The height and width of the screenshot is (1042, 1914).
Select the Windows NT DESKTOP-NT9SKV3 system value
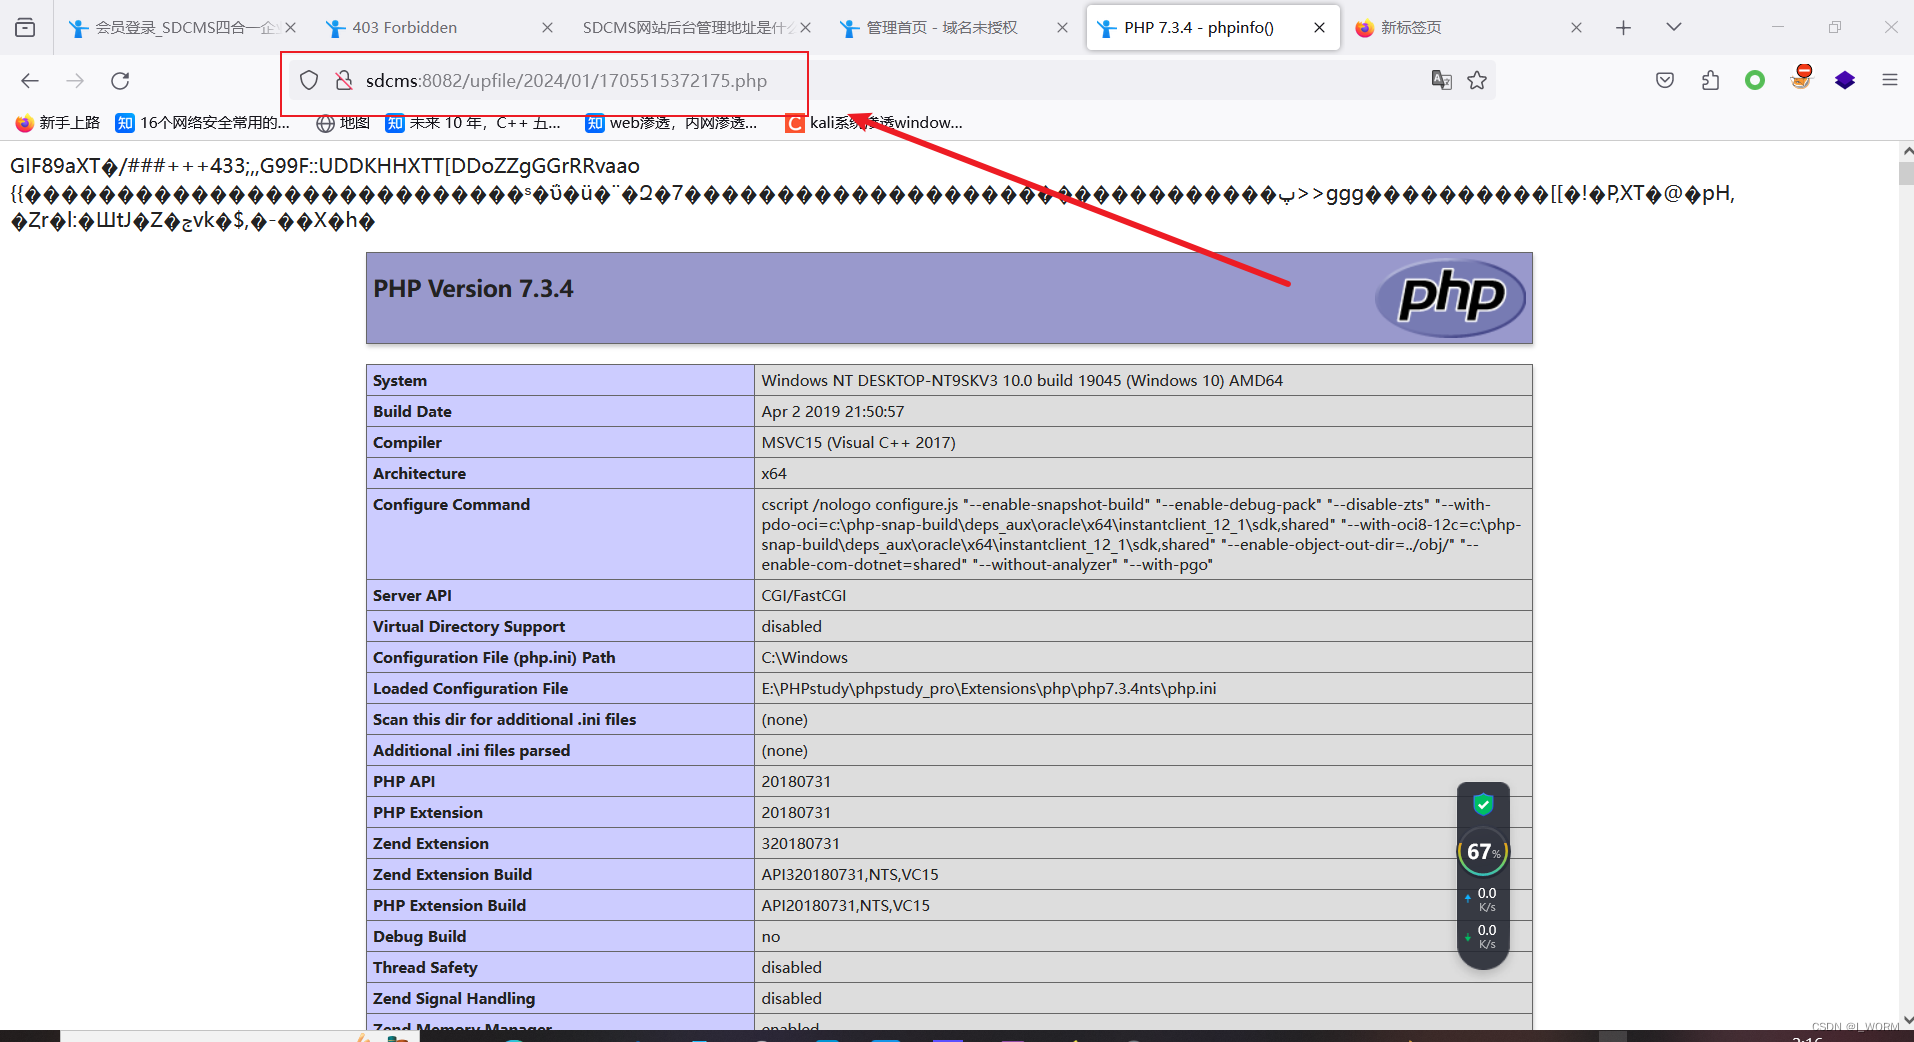click(x=1022, y=381)
